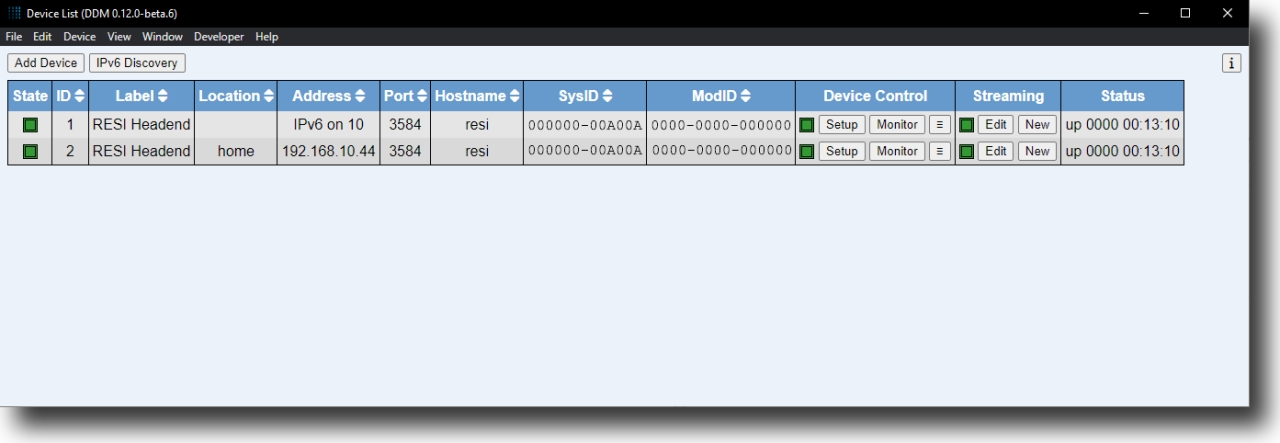Click Device Control status light in row 2
This screenshot has width=1280, height=443.
807,151
